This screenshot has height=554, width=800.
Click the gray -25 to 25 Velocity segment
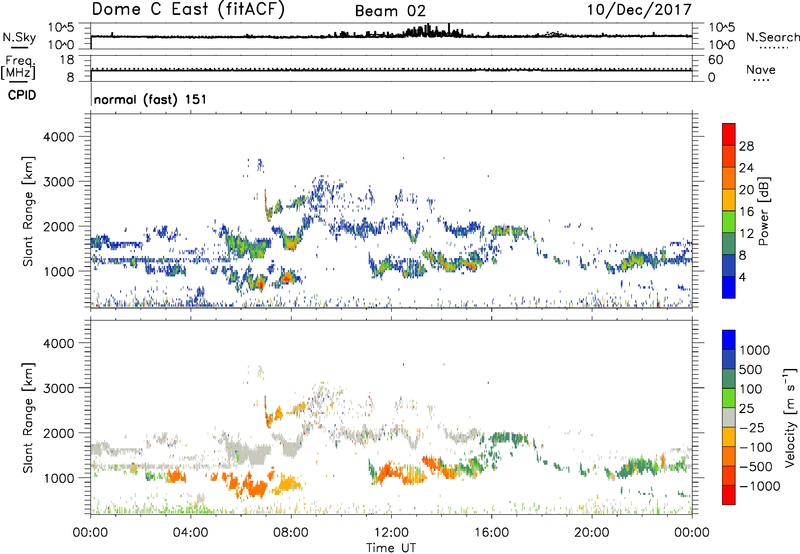coord(729,418)
